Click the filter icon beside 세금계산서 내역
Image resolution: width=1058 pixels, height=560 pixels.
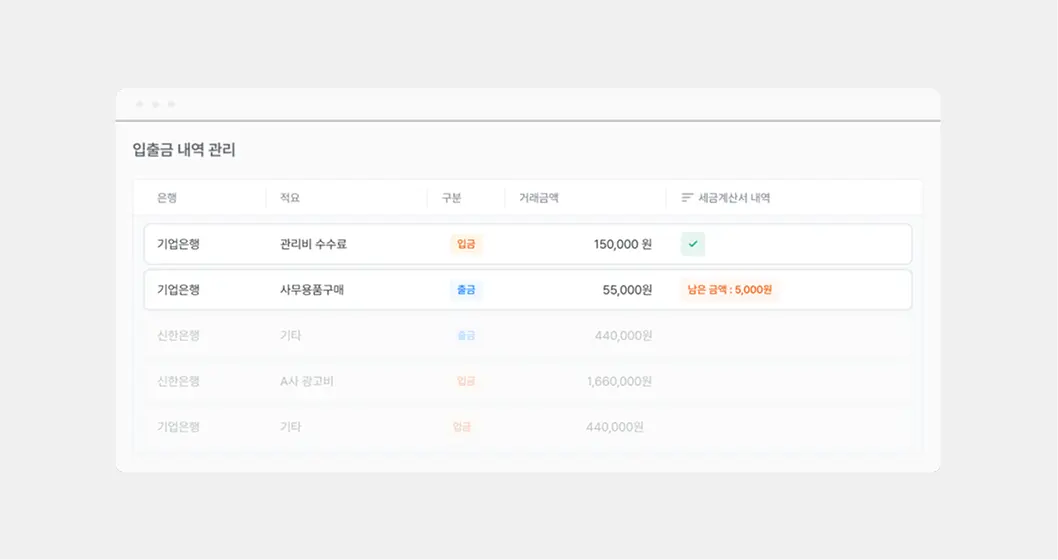[x=687, y=198]
